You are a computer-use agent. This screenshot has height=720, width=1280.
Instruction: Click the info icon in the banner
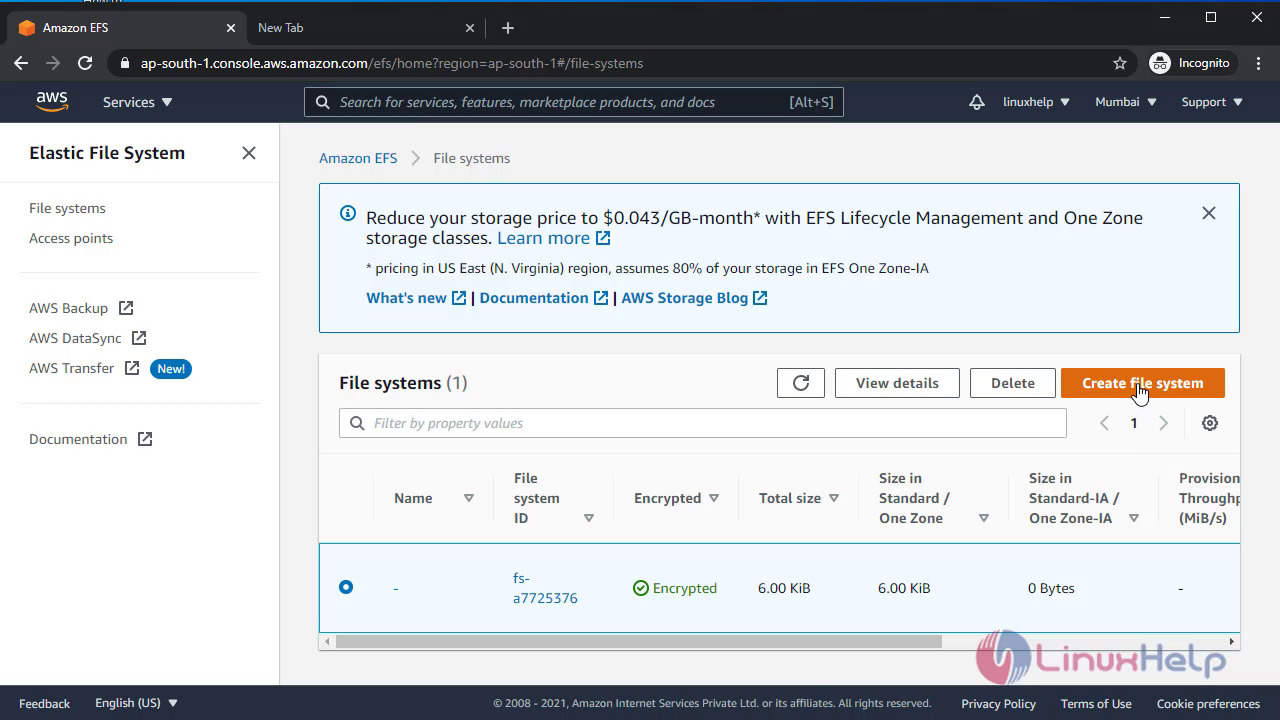tap(348, 213)
